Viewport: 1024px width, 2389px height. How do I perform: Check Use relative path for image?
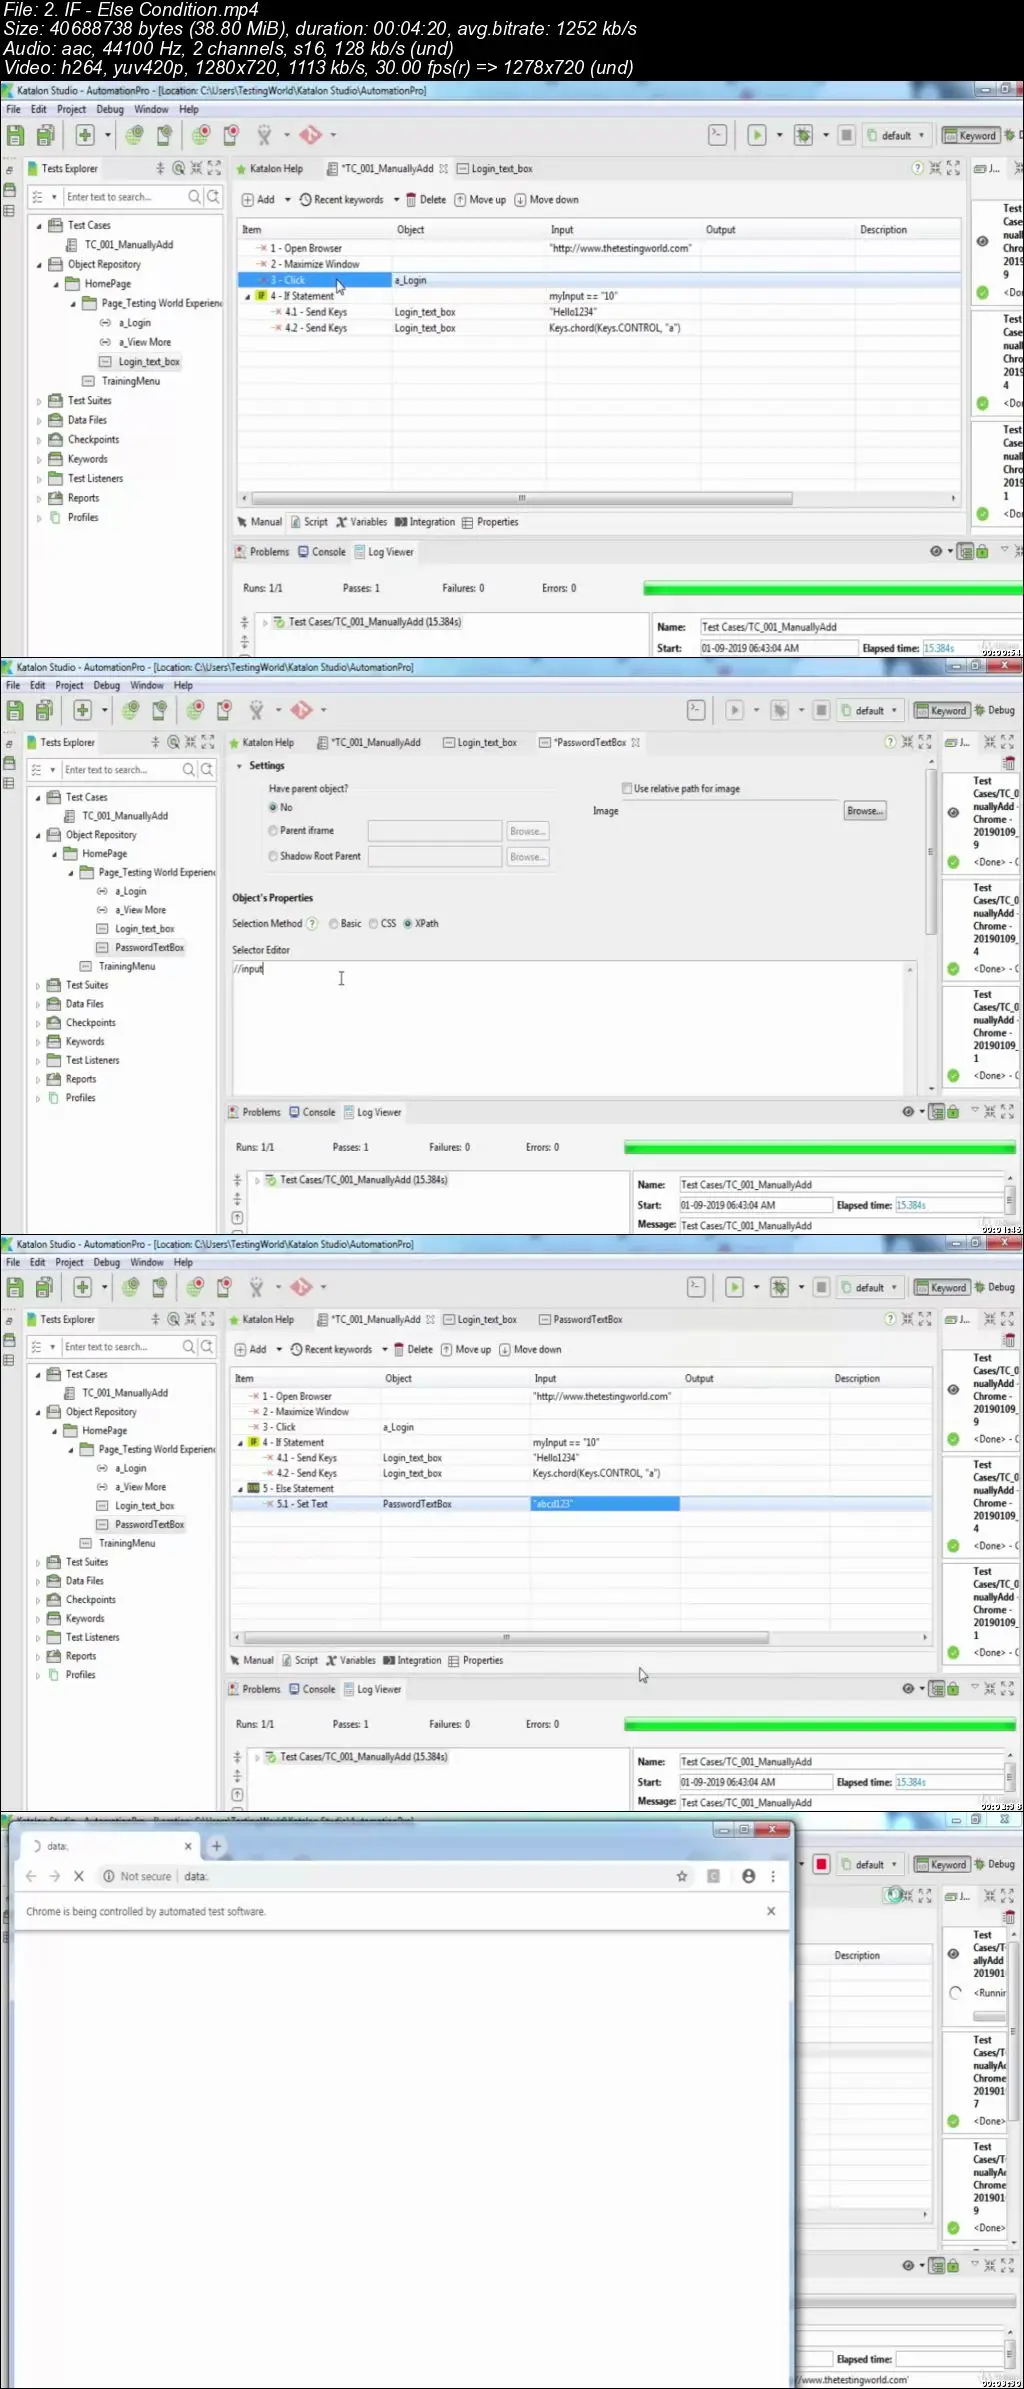627,788
